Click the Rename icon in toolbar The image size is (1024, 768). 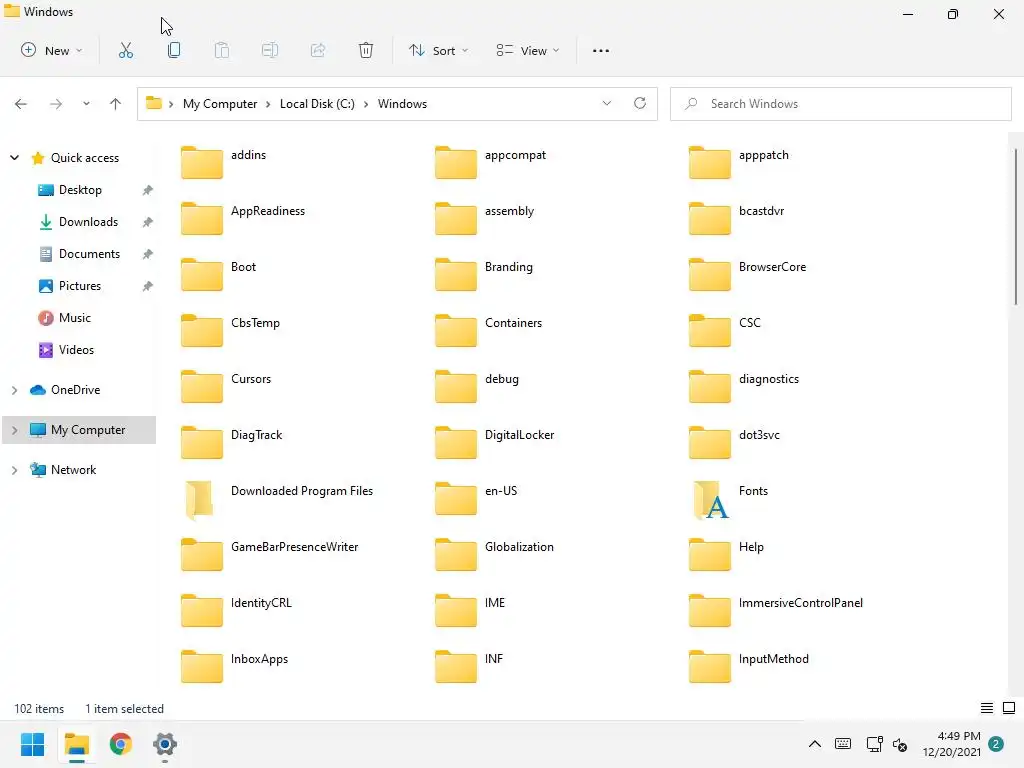[x=270, y=50]
